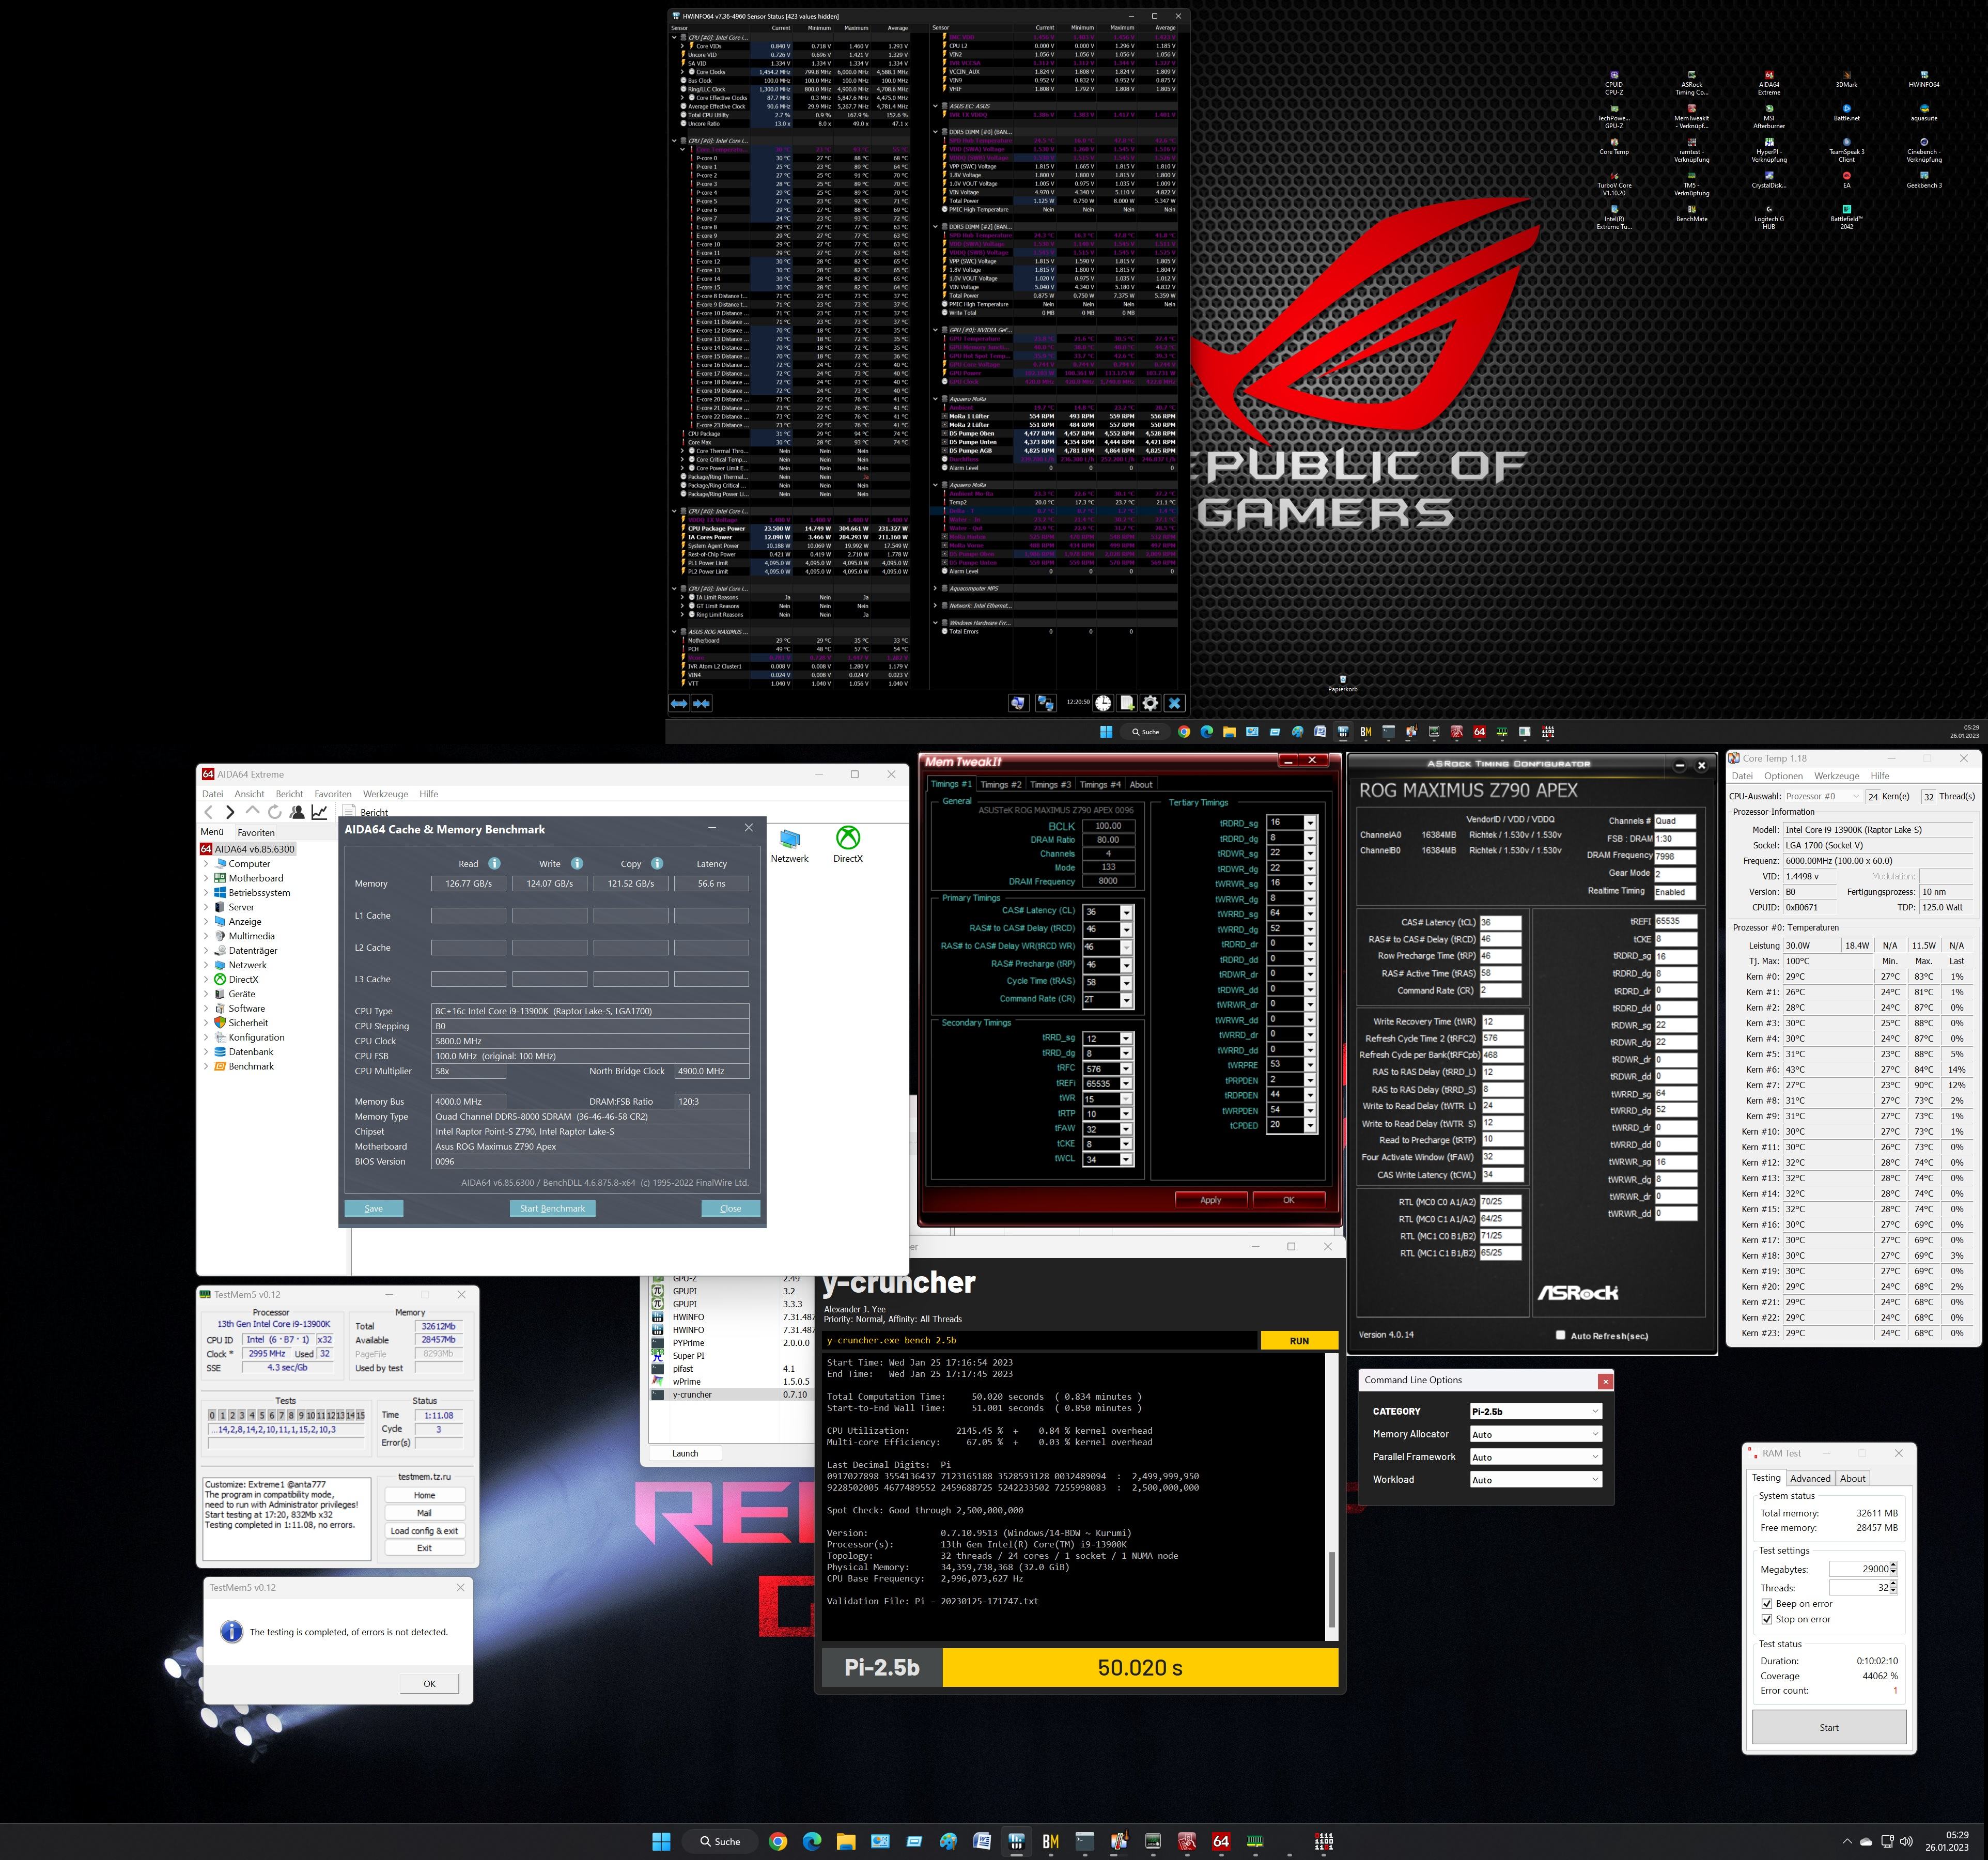This screenshot has height=1860, width=1988.
Task: Open CAS# Latency (CL) dropdown in MemTweakIt
Action: point(1127,912)
